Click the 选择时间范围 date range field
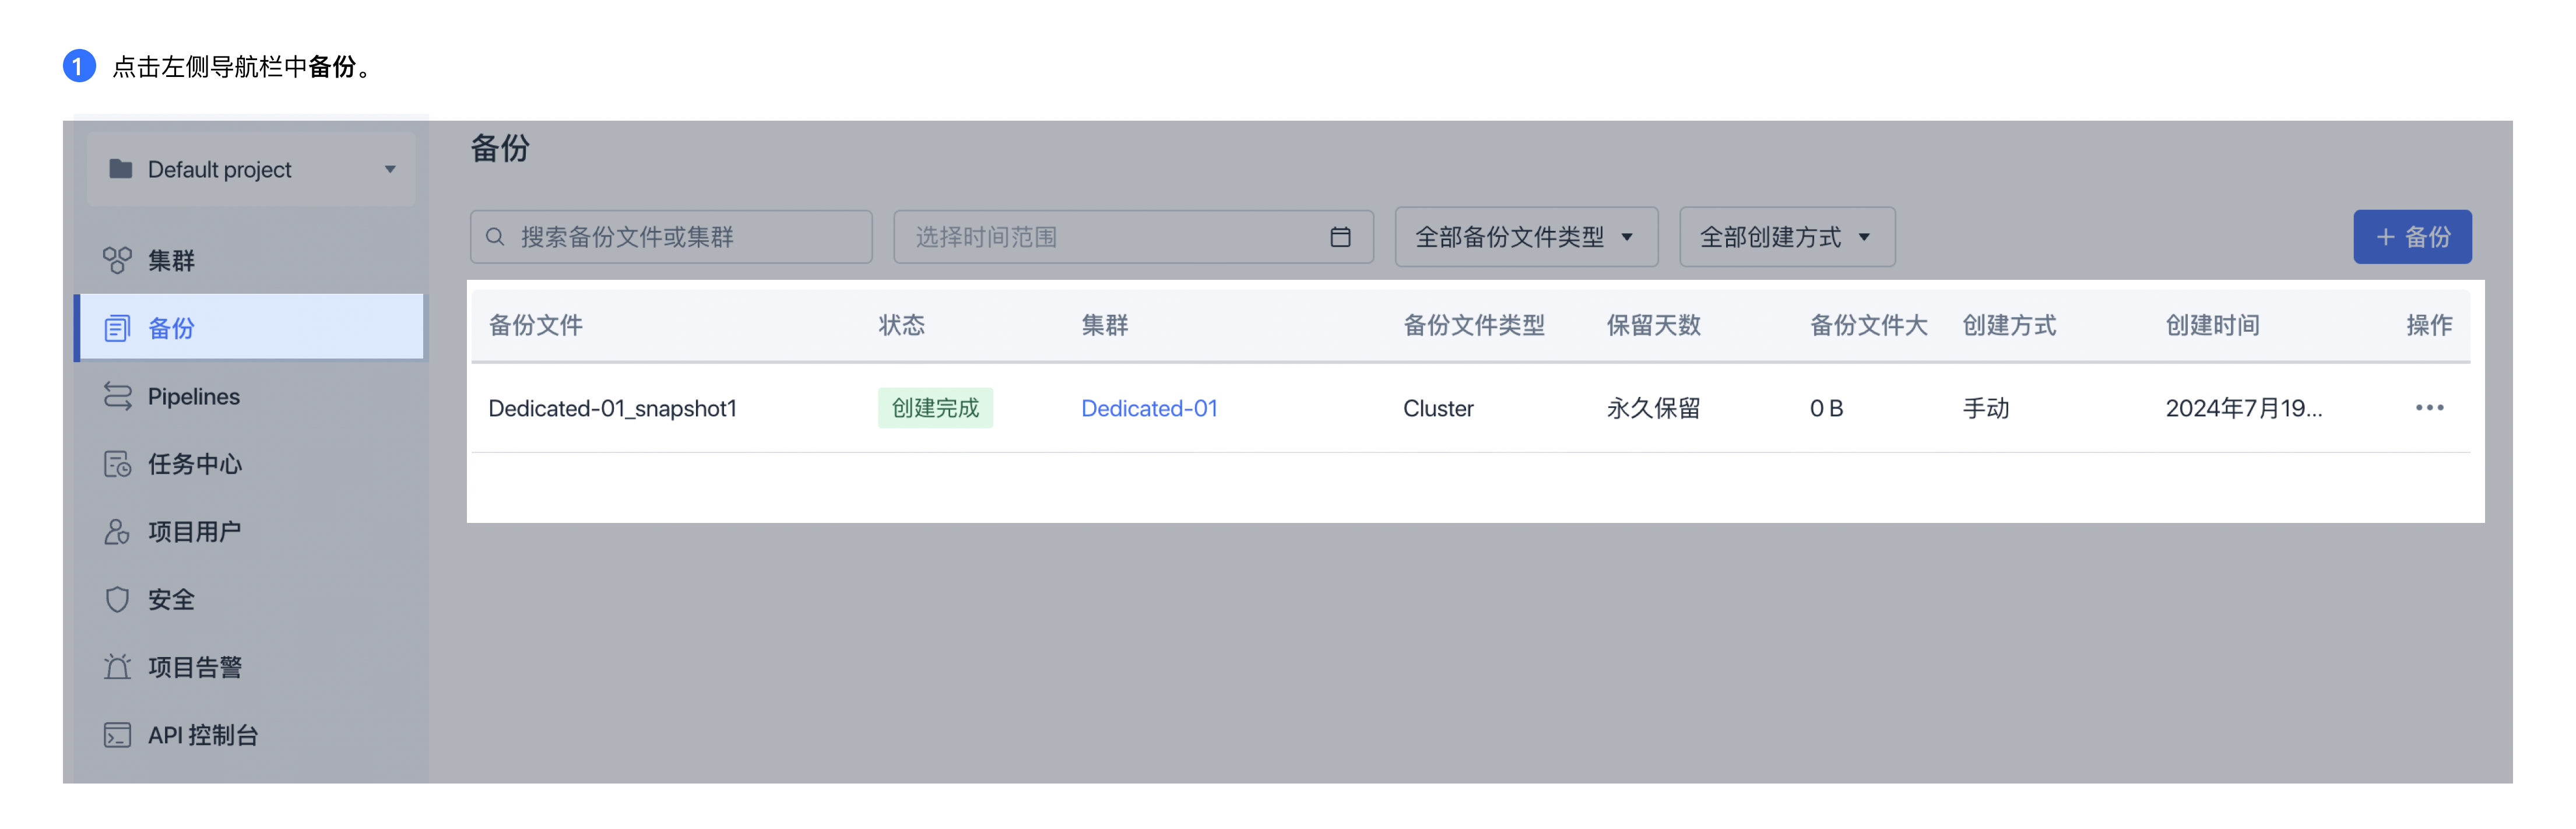2576x829 pixels. click(1133, 237)
